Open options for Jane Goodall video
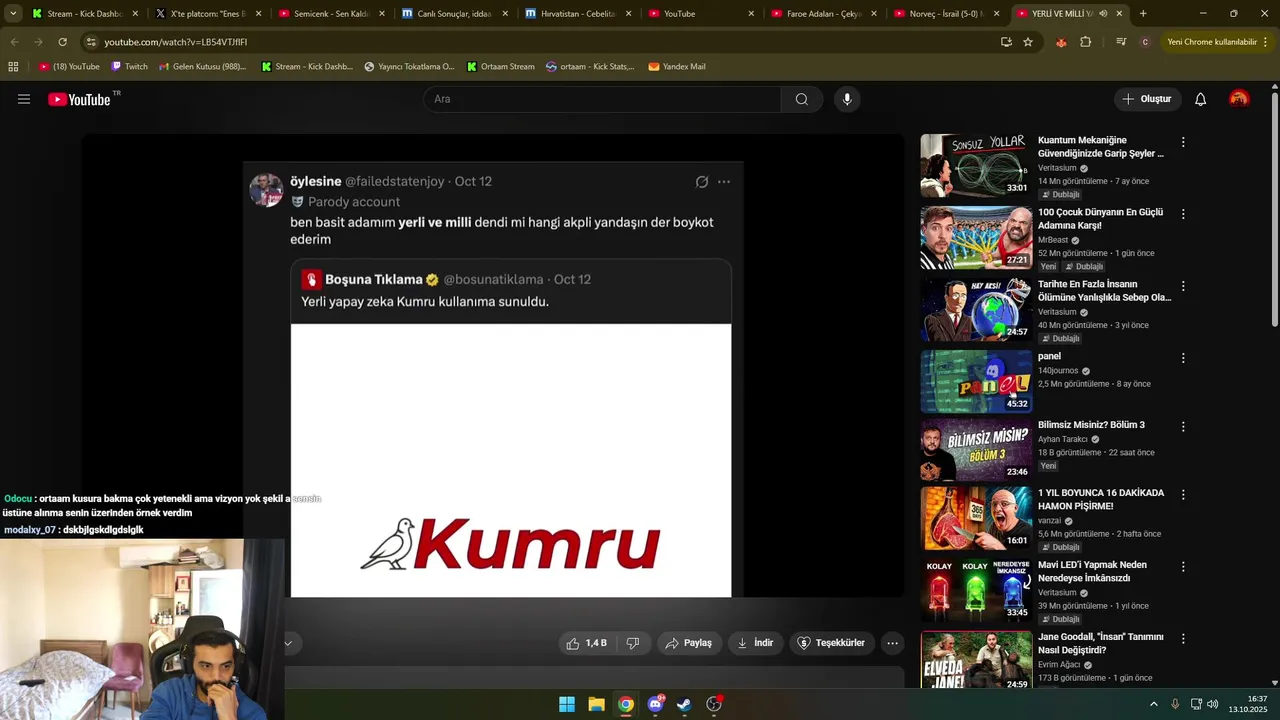The image size is (1280, 720). (x=1183, y=638)
